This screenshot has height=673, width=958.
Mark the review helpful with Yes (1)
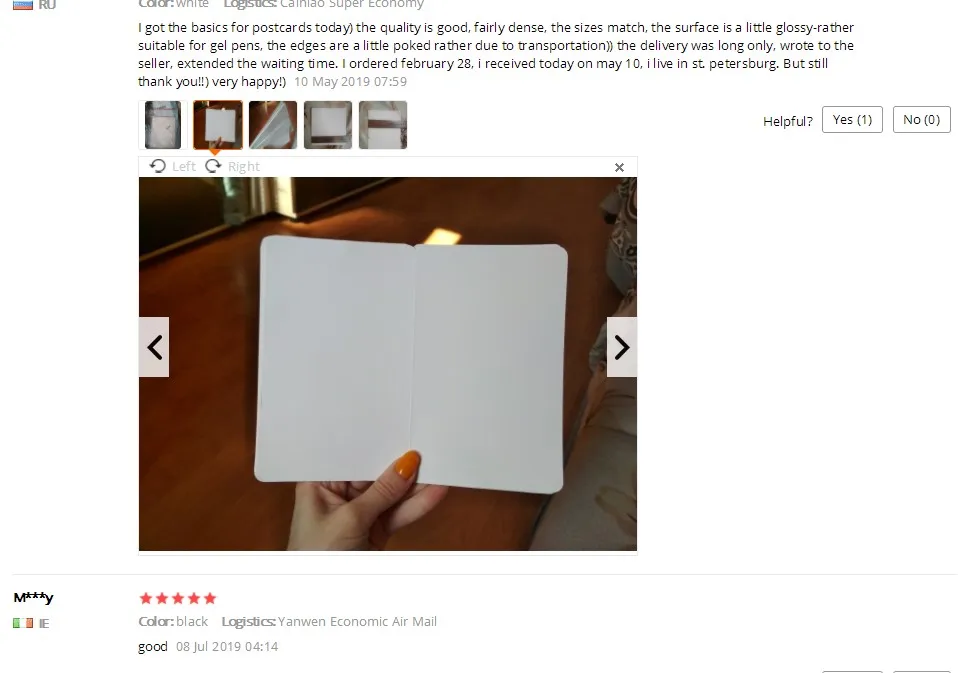tap(852, 119)
